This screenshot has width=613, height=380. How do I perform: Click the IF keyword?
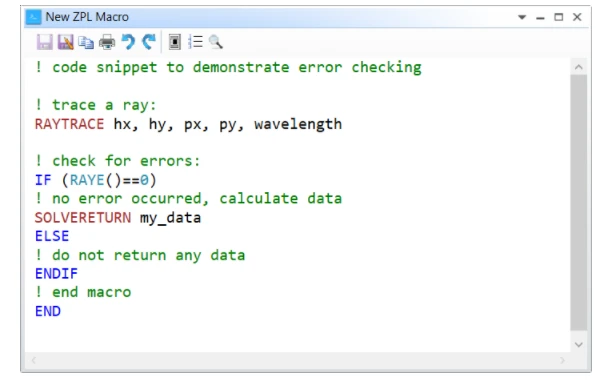pos(43,180)
